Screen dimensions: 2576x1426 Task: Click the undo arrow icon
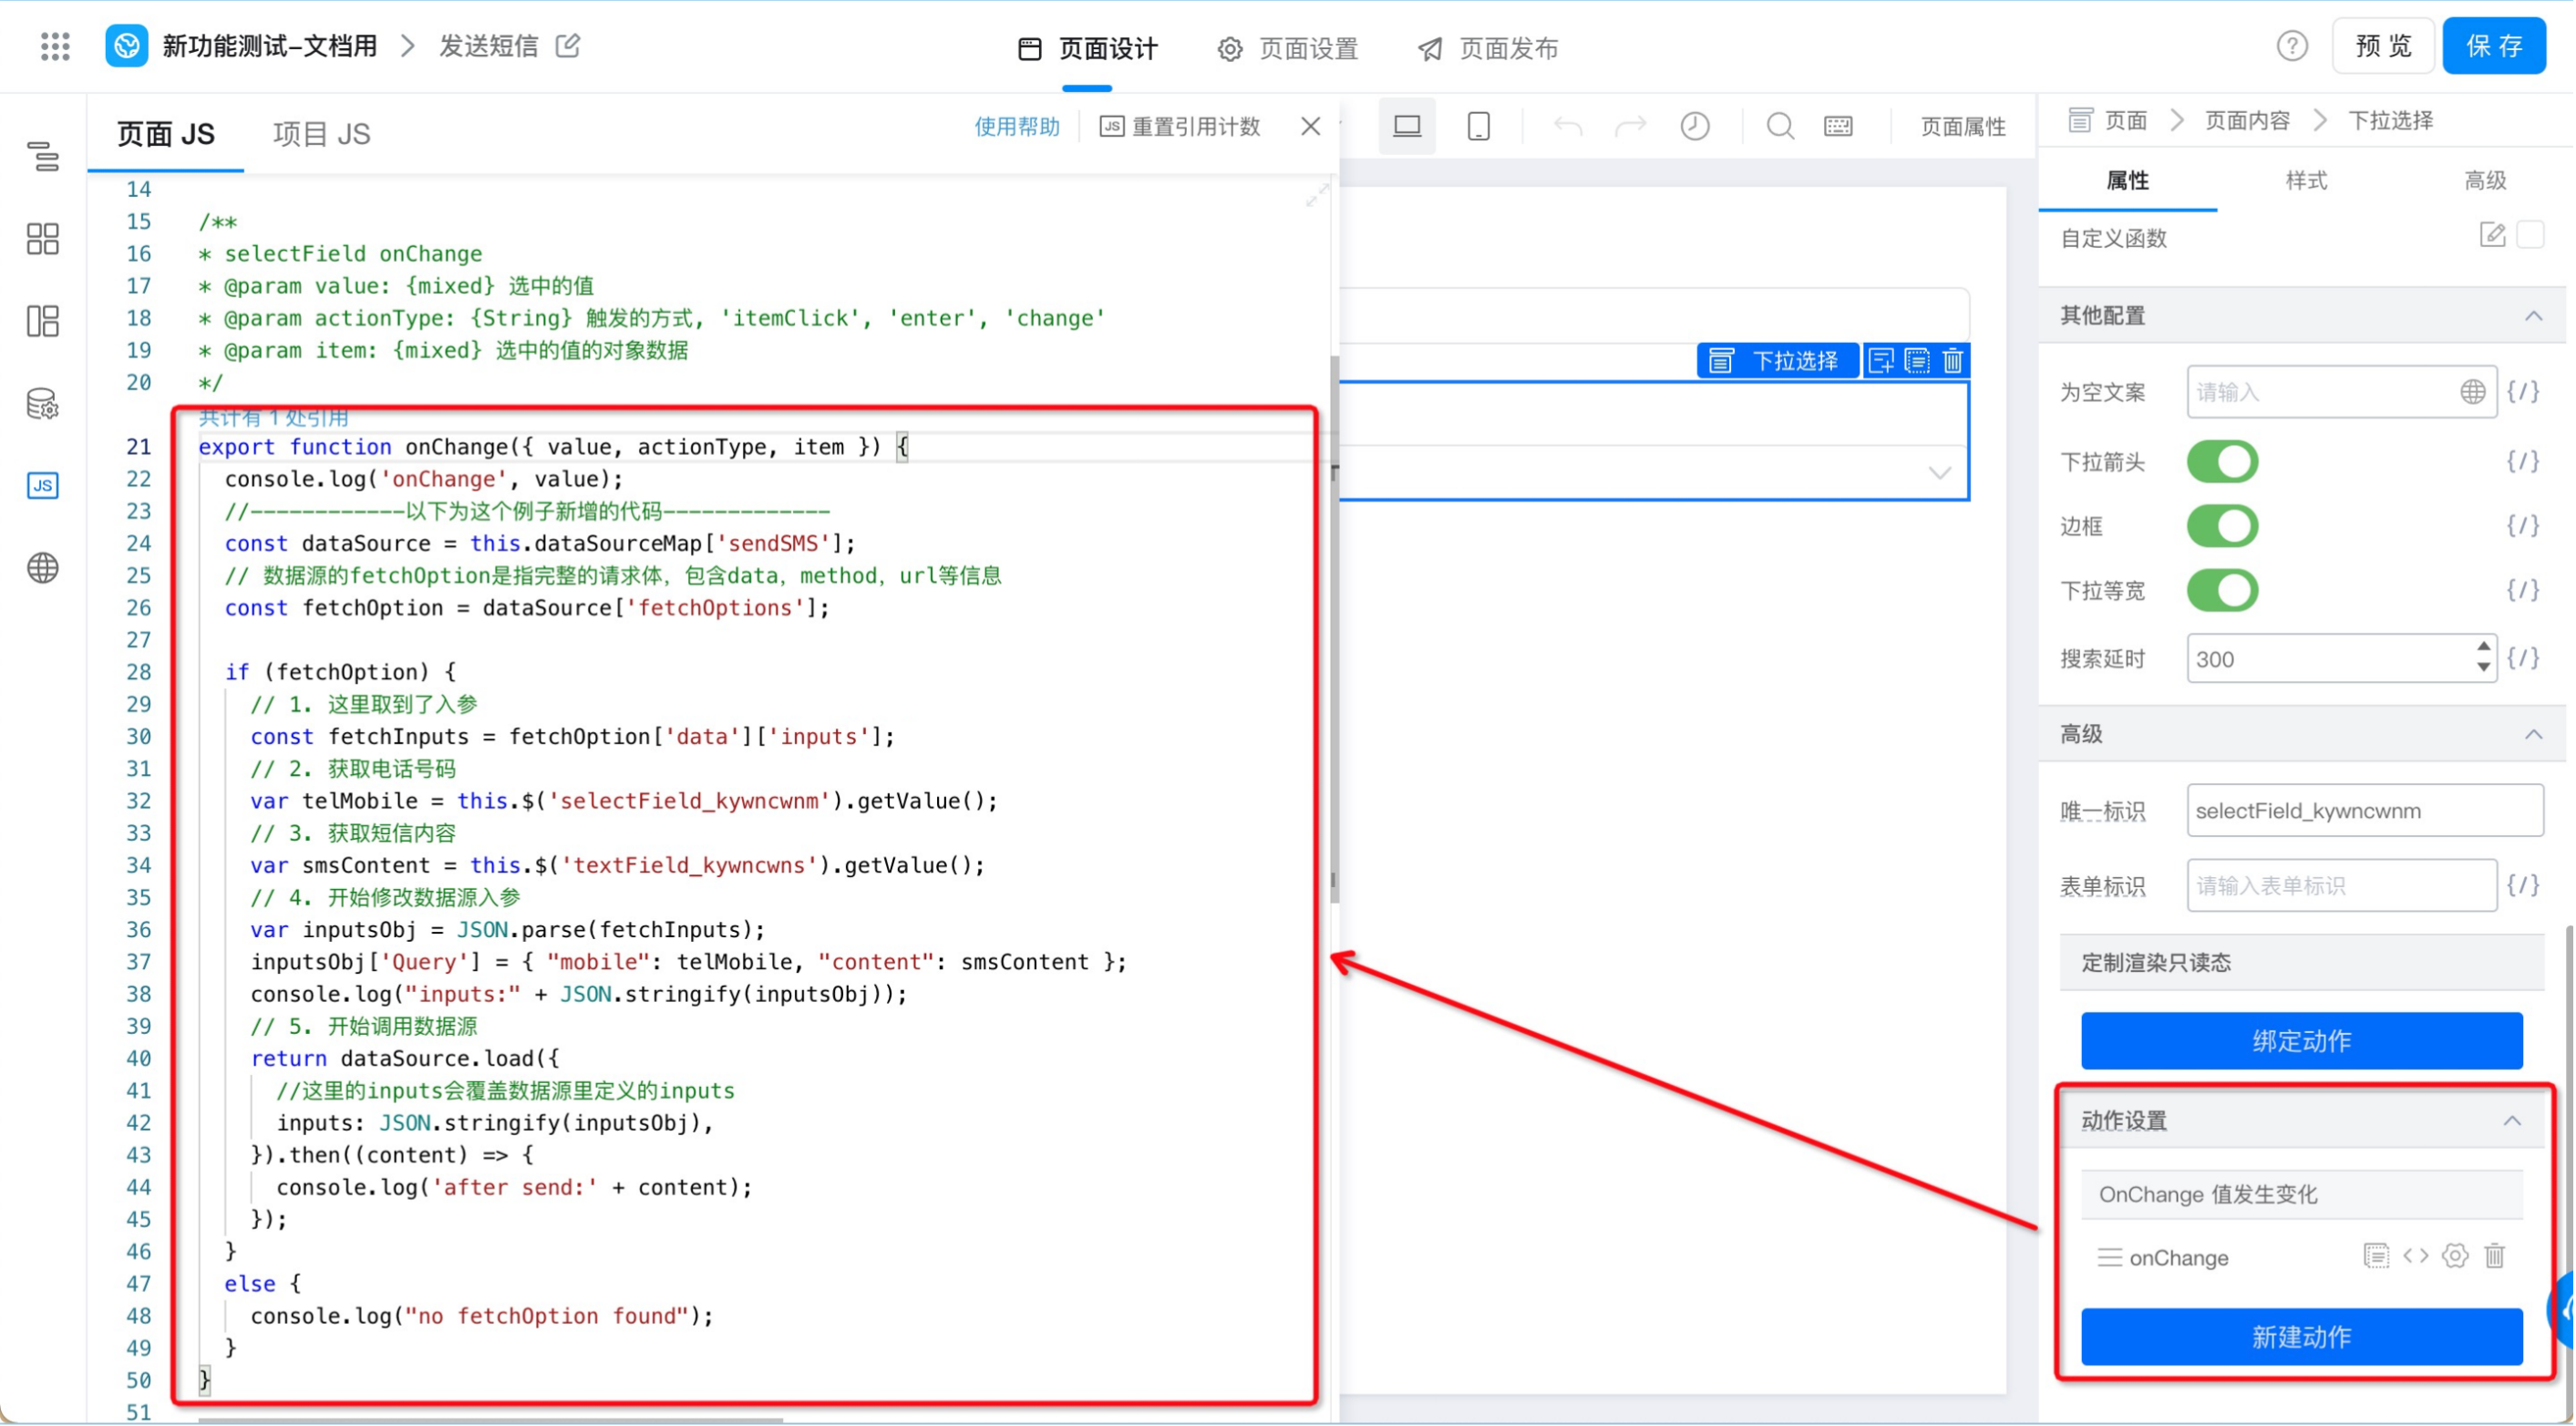(x=1567, y=127)
